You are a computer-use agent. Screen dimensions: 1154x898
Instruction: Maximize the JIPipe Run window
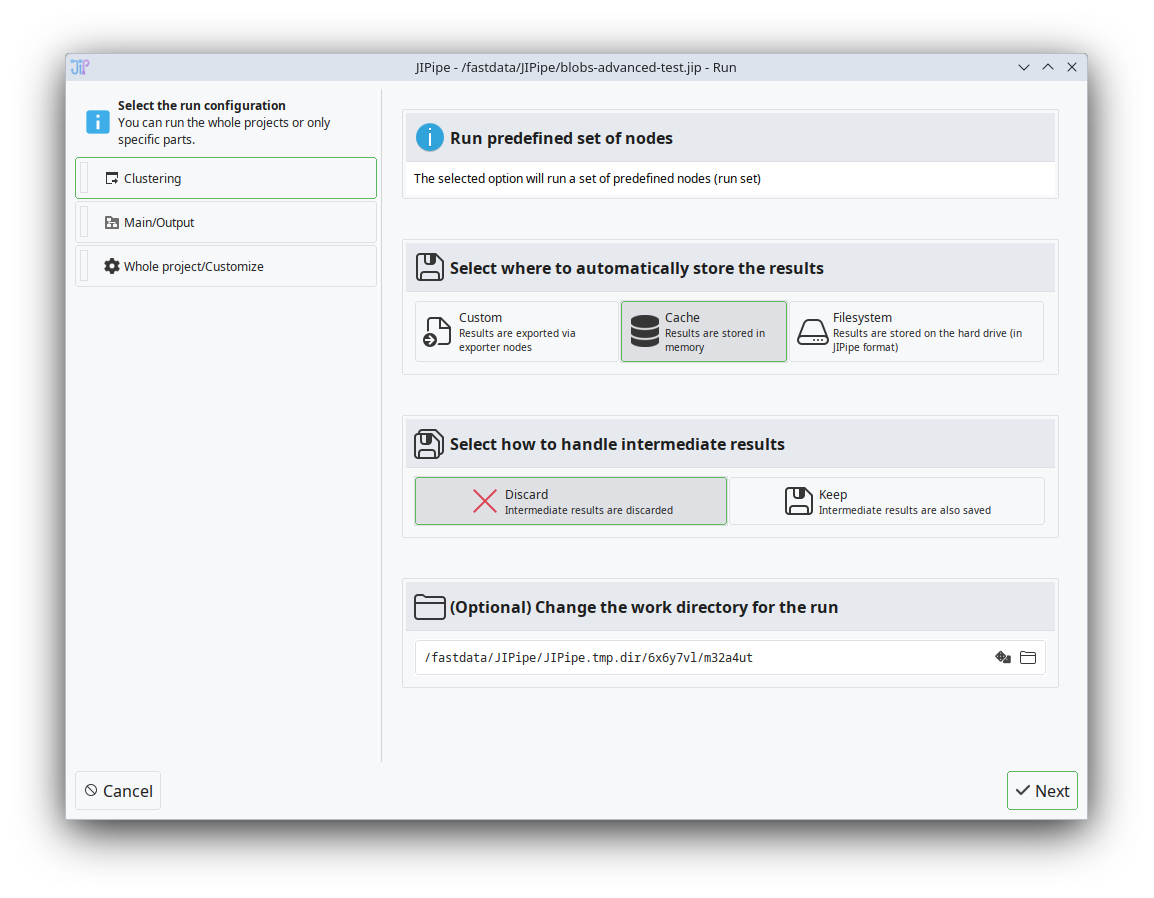1048,67
